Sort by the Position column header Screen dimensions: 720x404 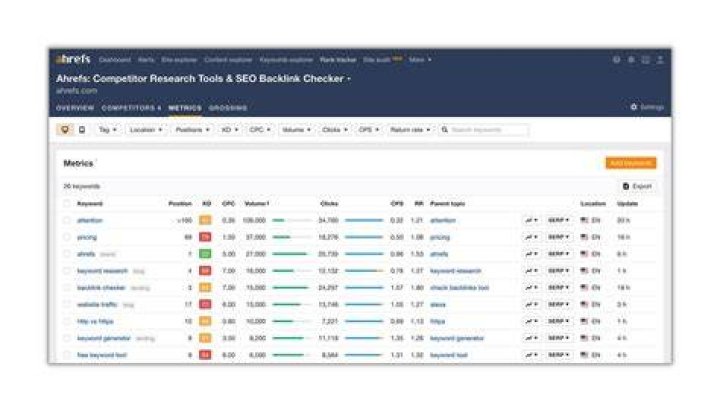pos(180,203)
